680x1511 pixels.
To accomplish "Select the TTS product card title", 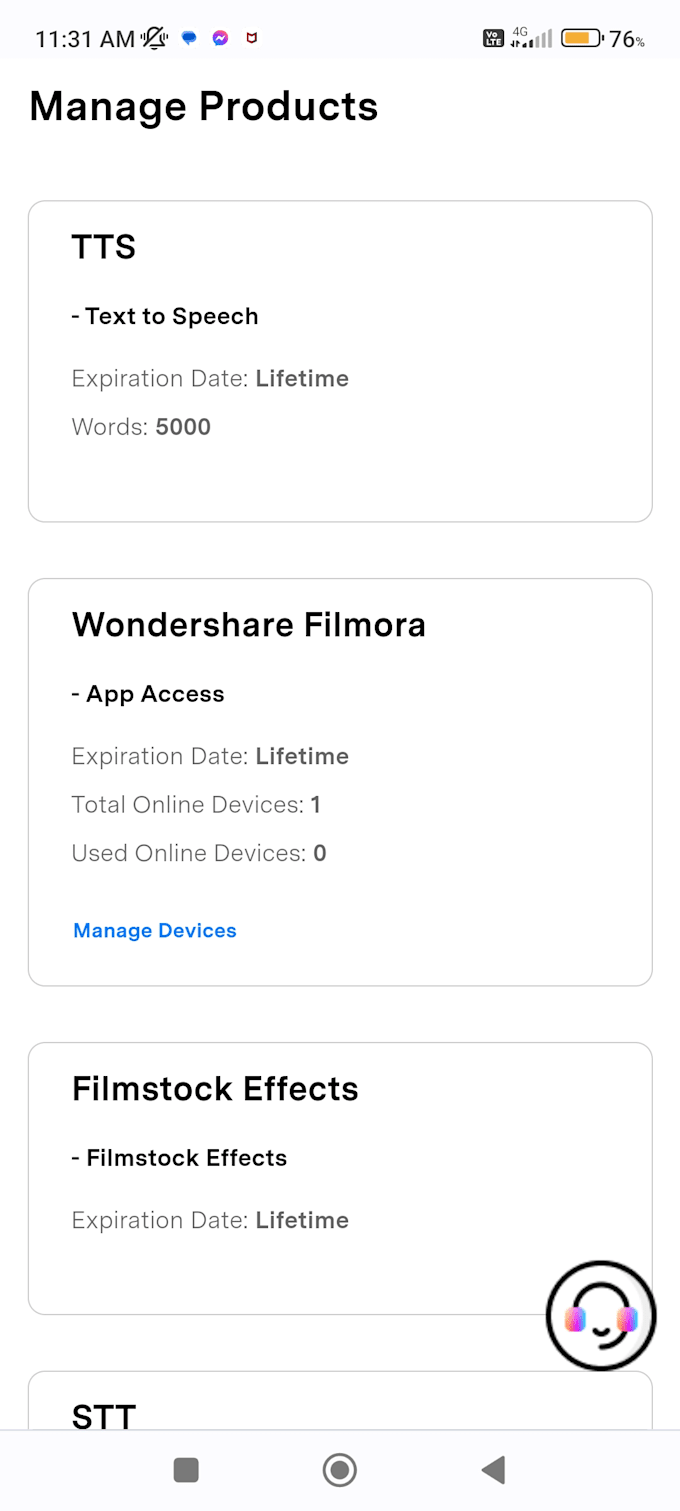I will tap(104, 247).
